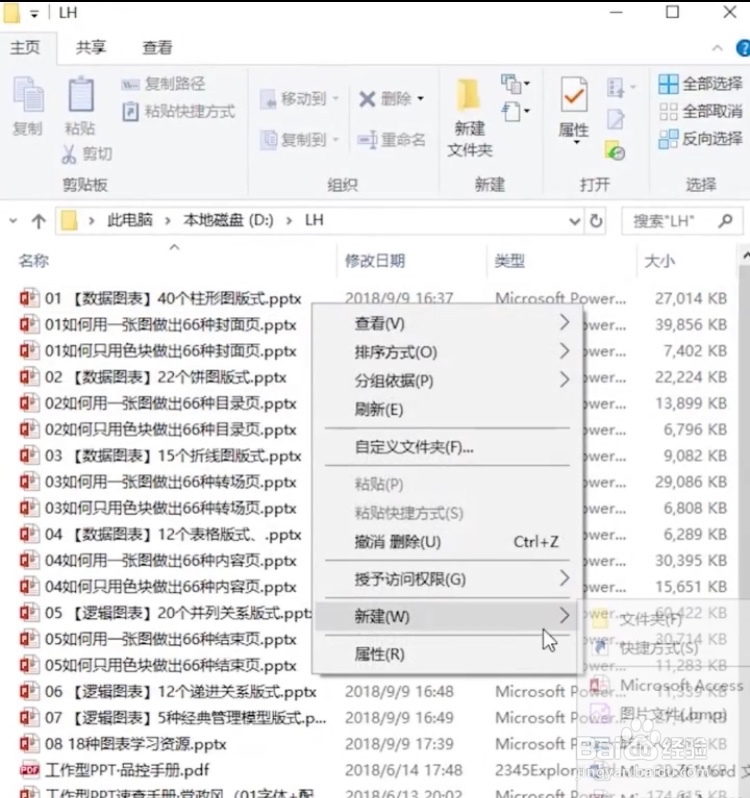Click the Paste clipboard icon

tap(80, 94)
